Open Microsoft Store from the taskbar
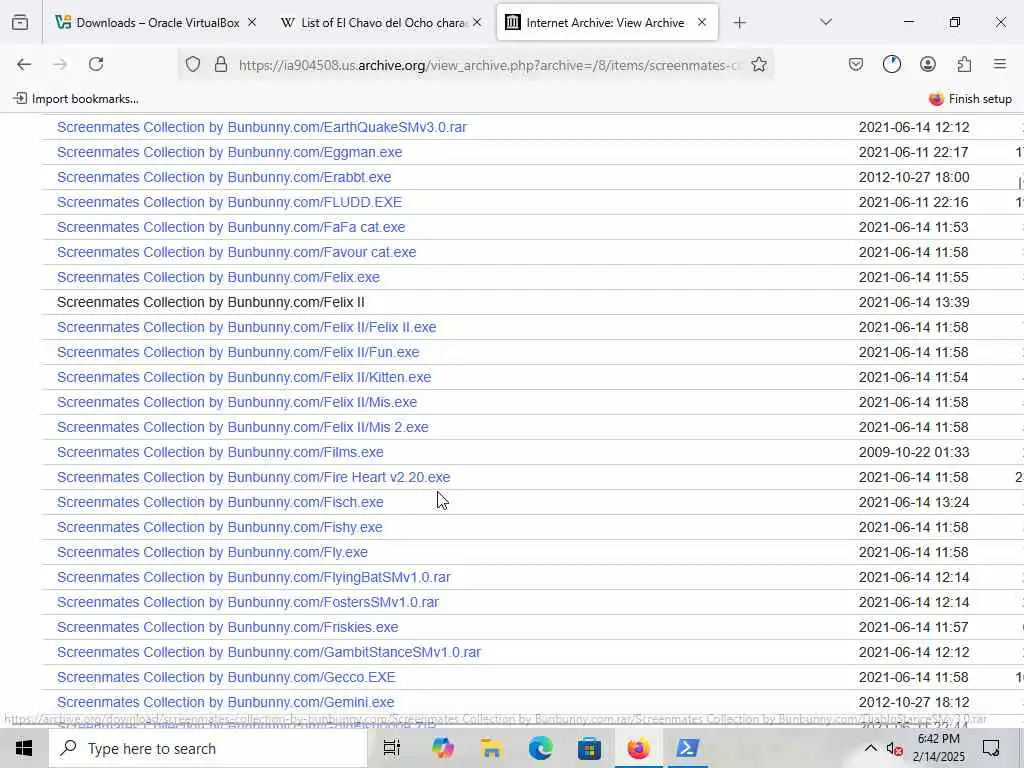Image resolution: width=1024 pixels, height=768 pixels. pyautogui.click(x=589, y=748)
